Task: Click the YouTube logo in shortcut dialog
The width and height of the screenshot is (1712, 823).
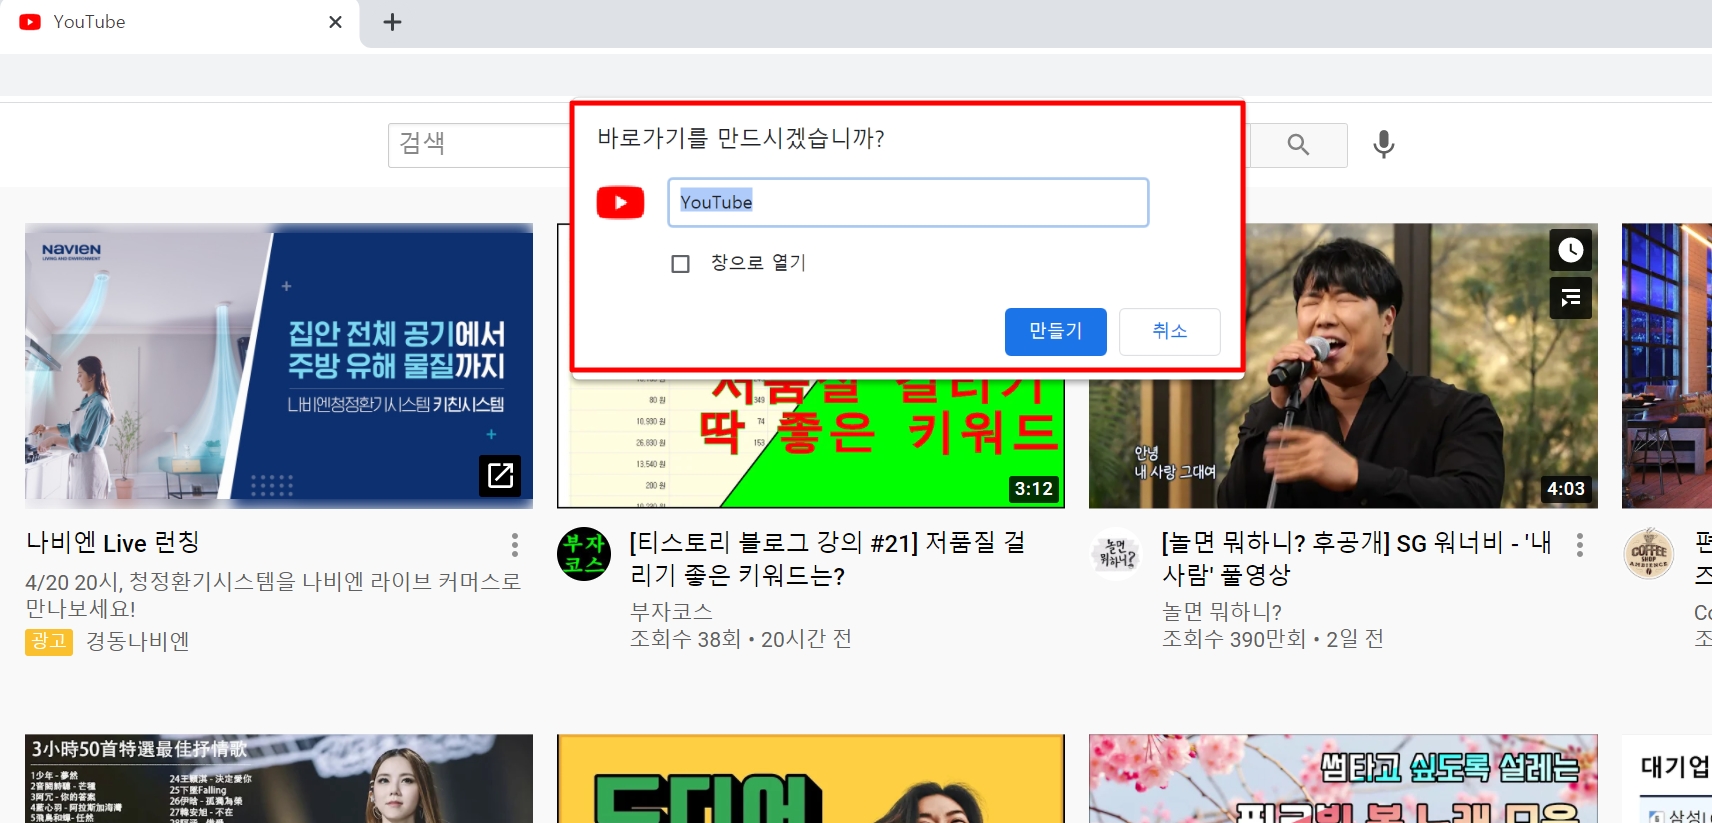Action: (620, 203)
